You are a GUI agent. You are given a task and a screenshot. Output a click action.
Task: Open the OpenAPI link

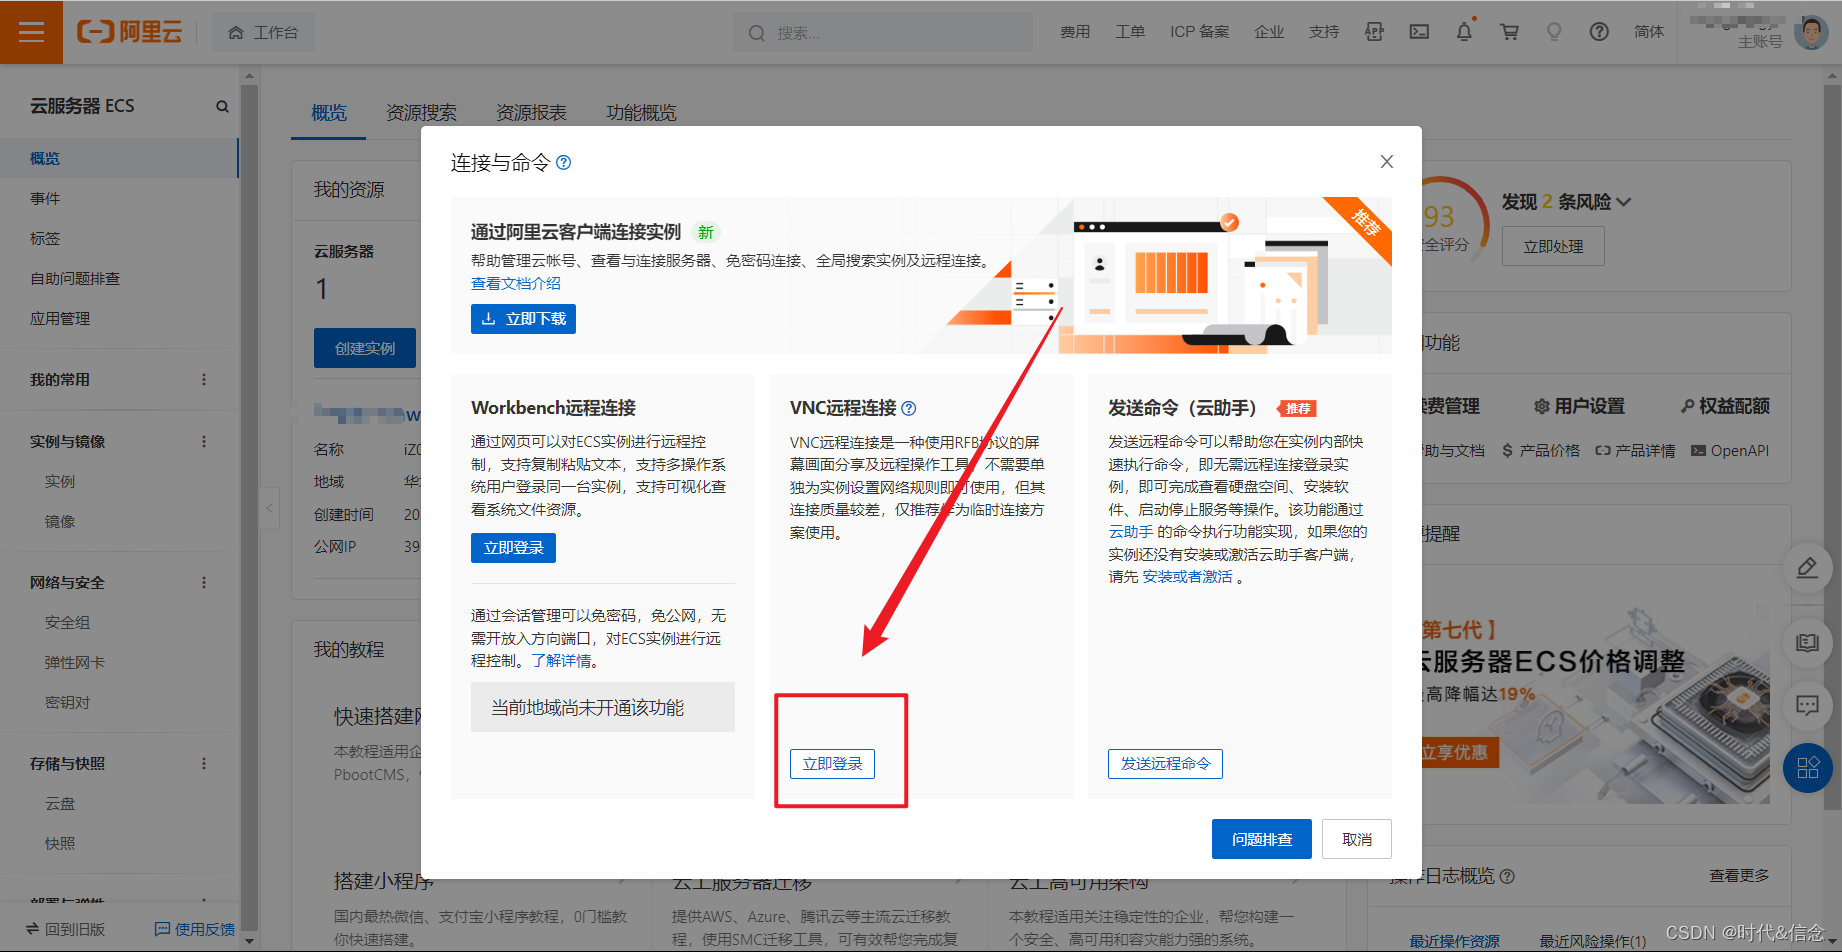tap(1730, 451)
